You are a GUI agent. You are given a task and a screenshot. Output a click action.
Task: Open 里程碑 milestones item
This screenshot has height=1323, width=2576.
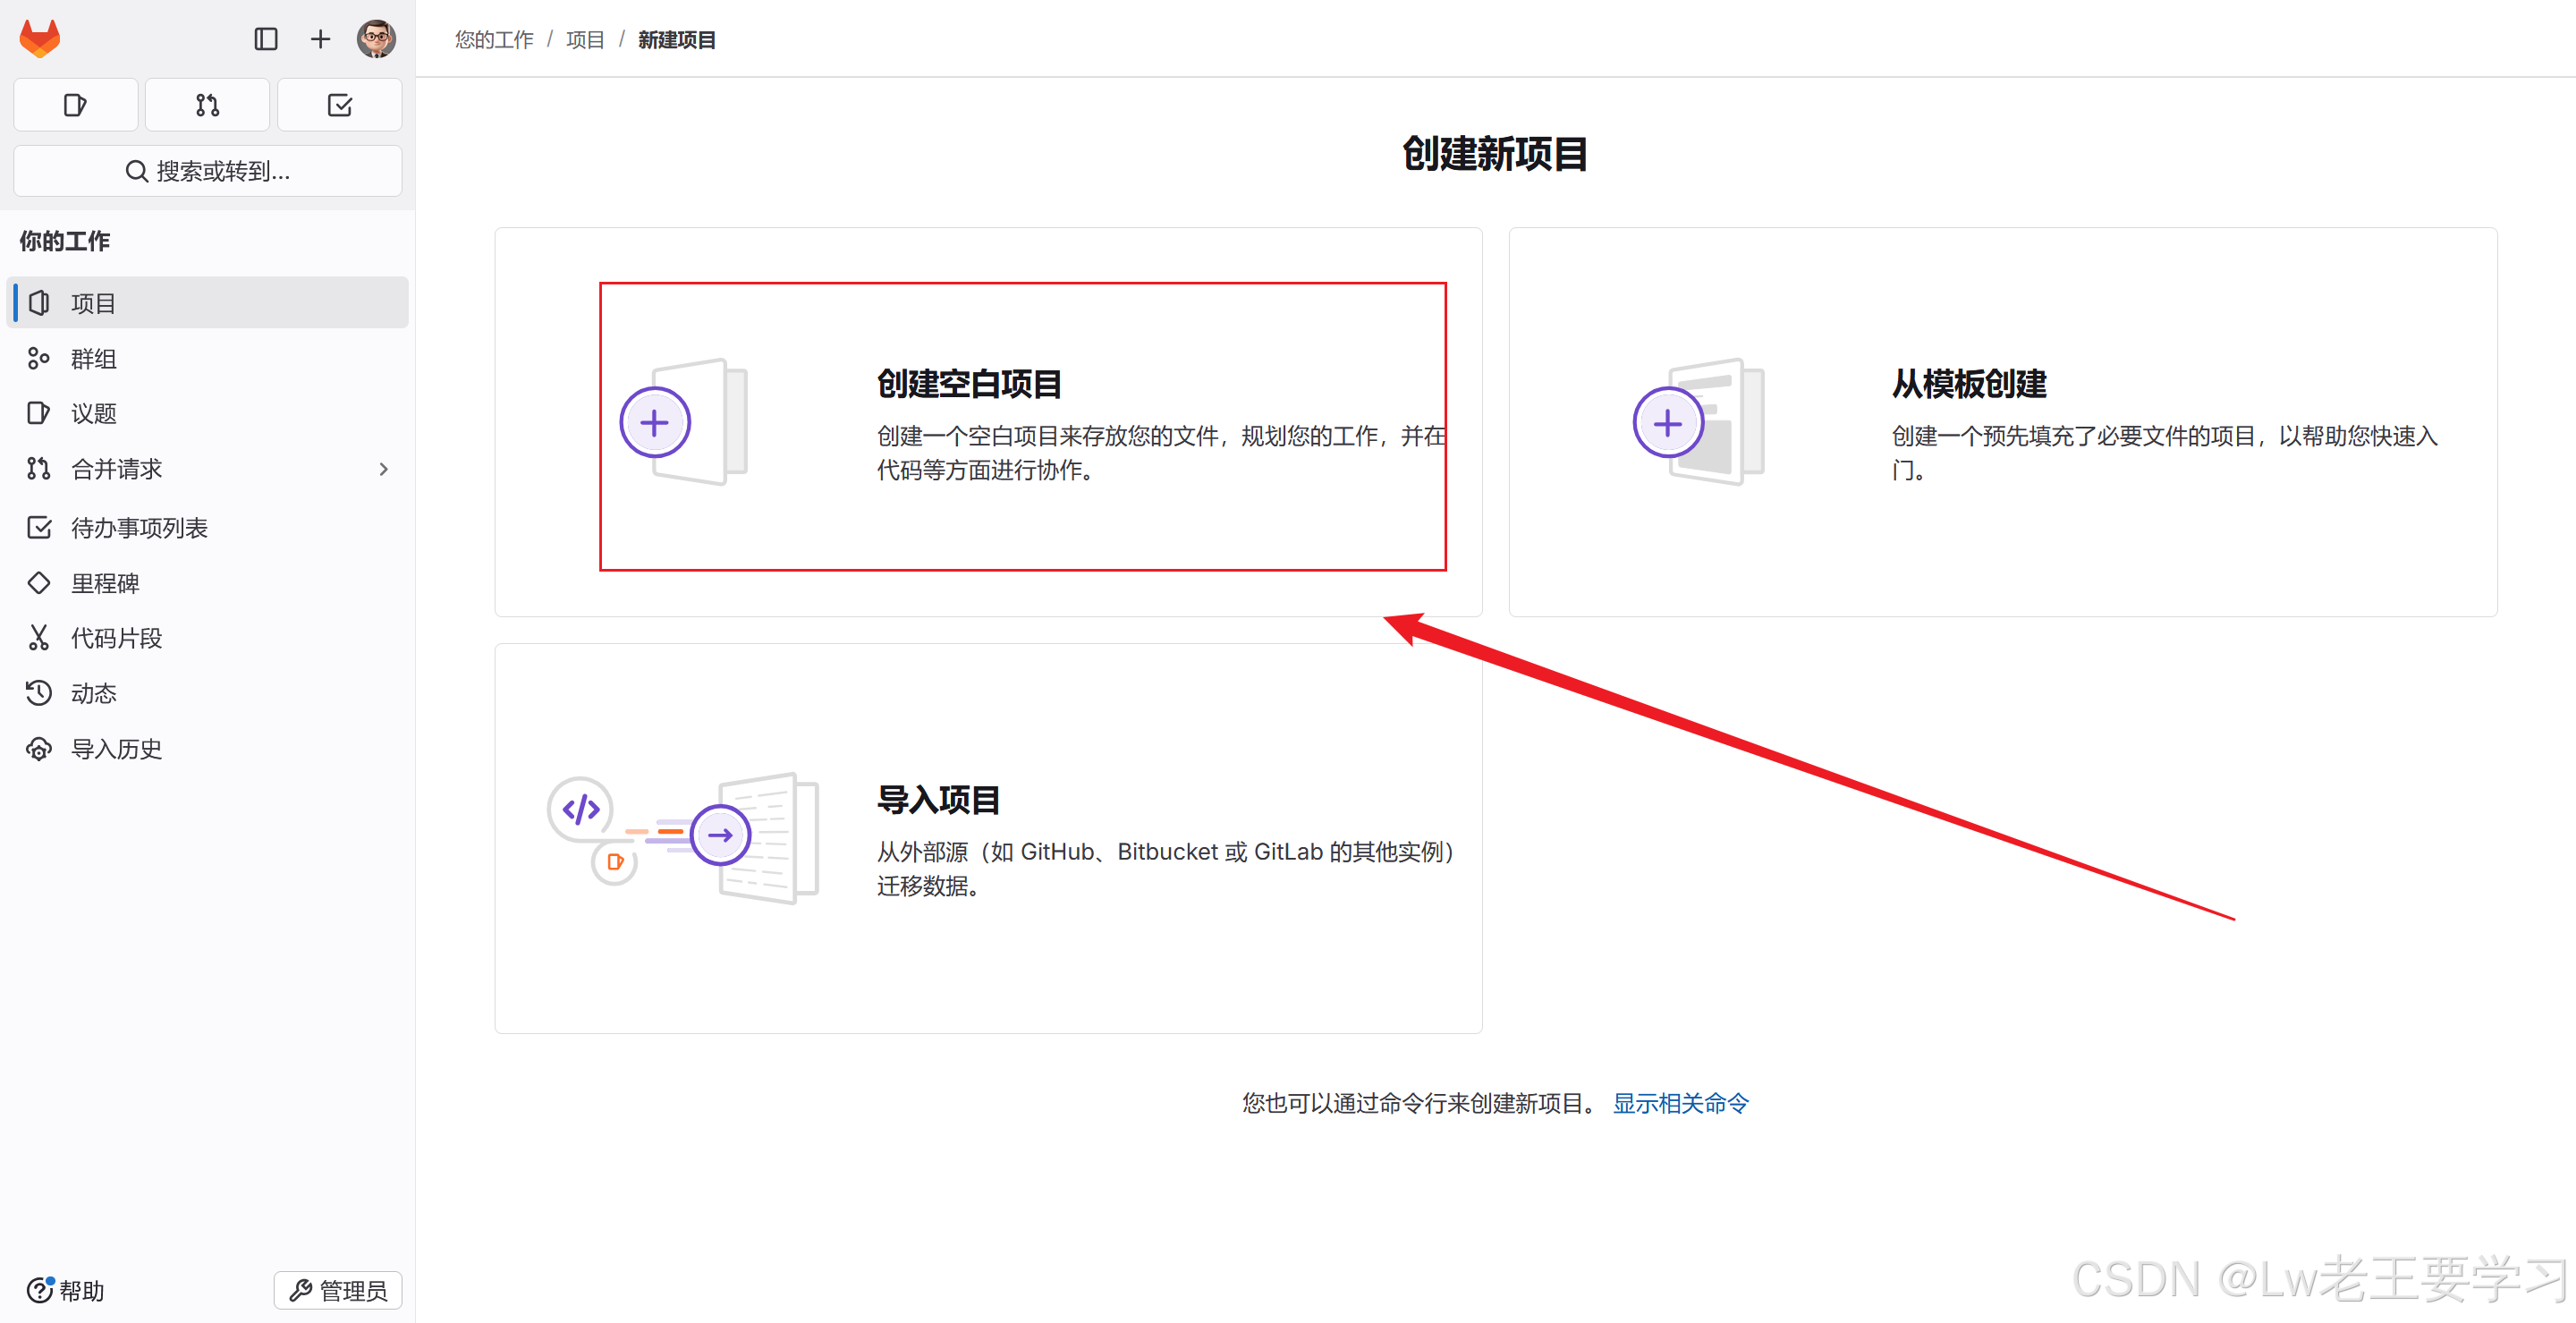105,583
